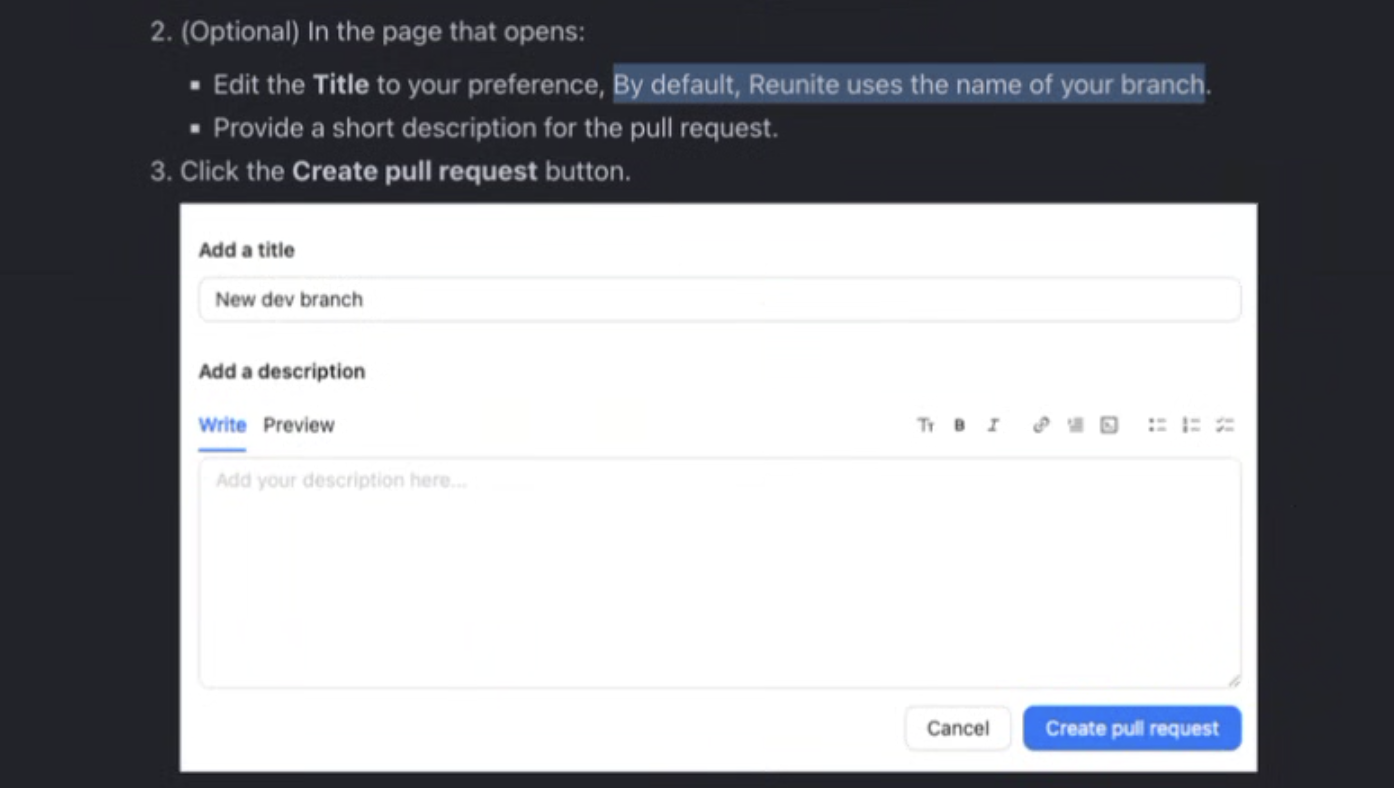Click the highlighted "By default, Reunite" sentence
This screenshot has height=788, width=1394.
pyautogui.click(x=908, y=84)
